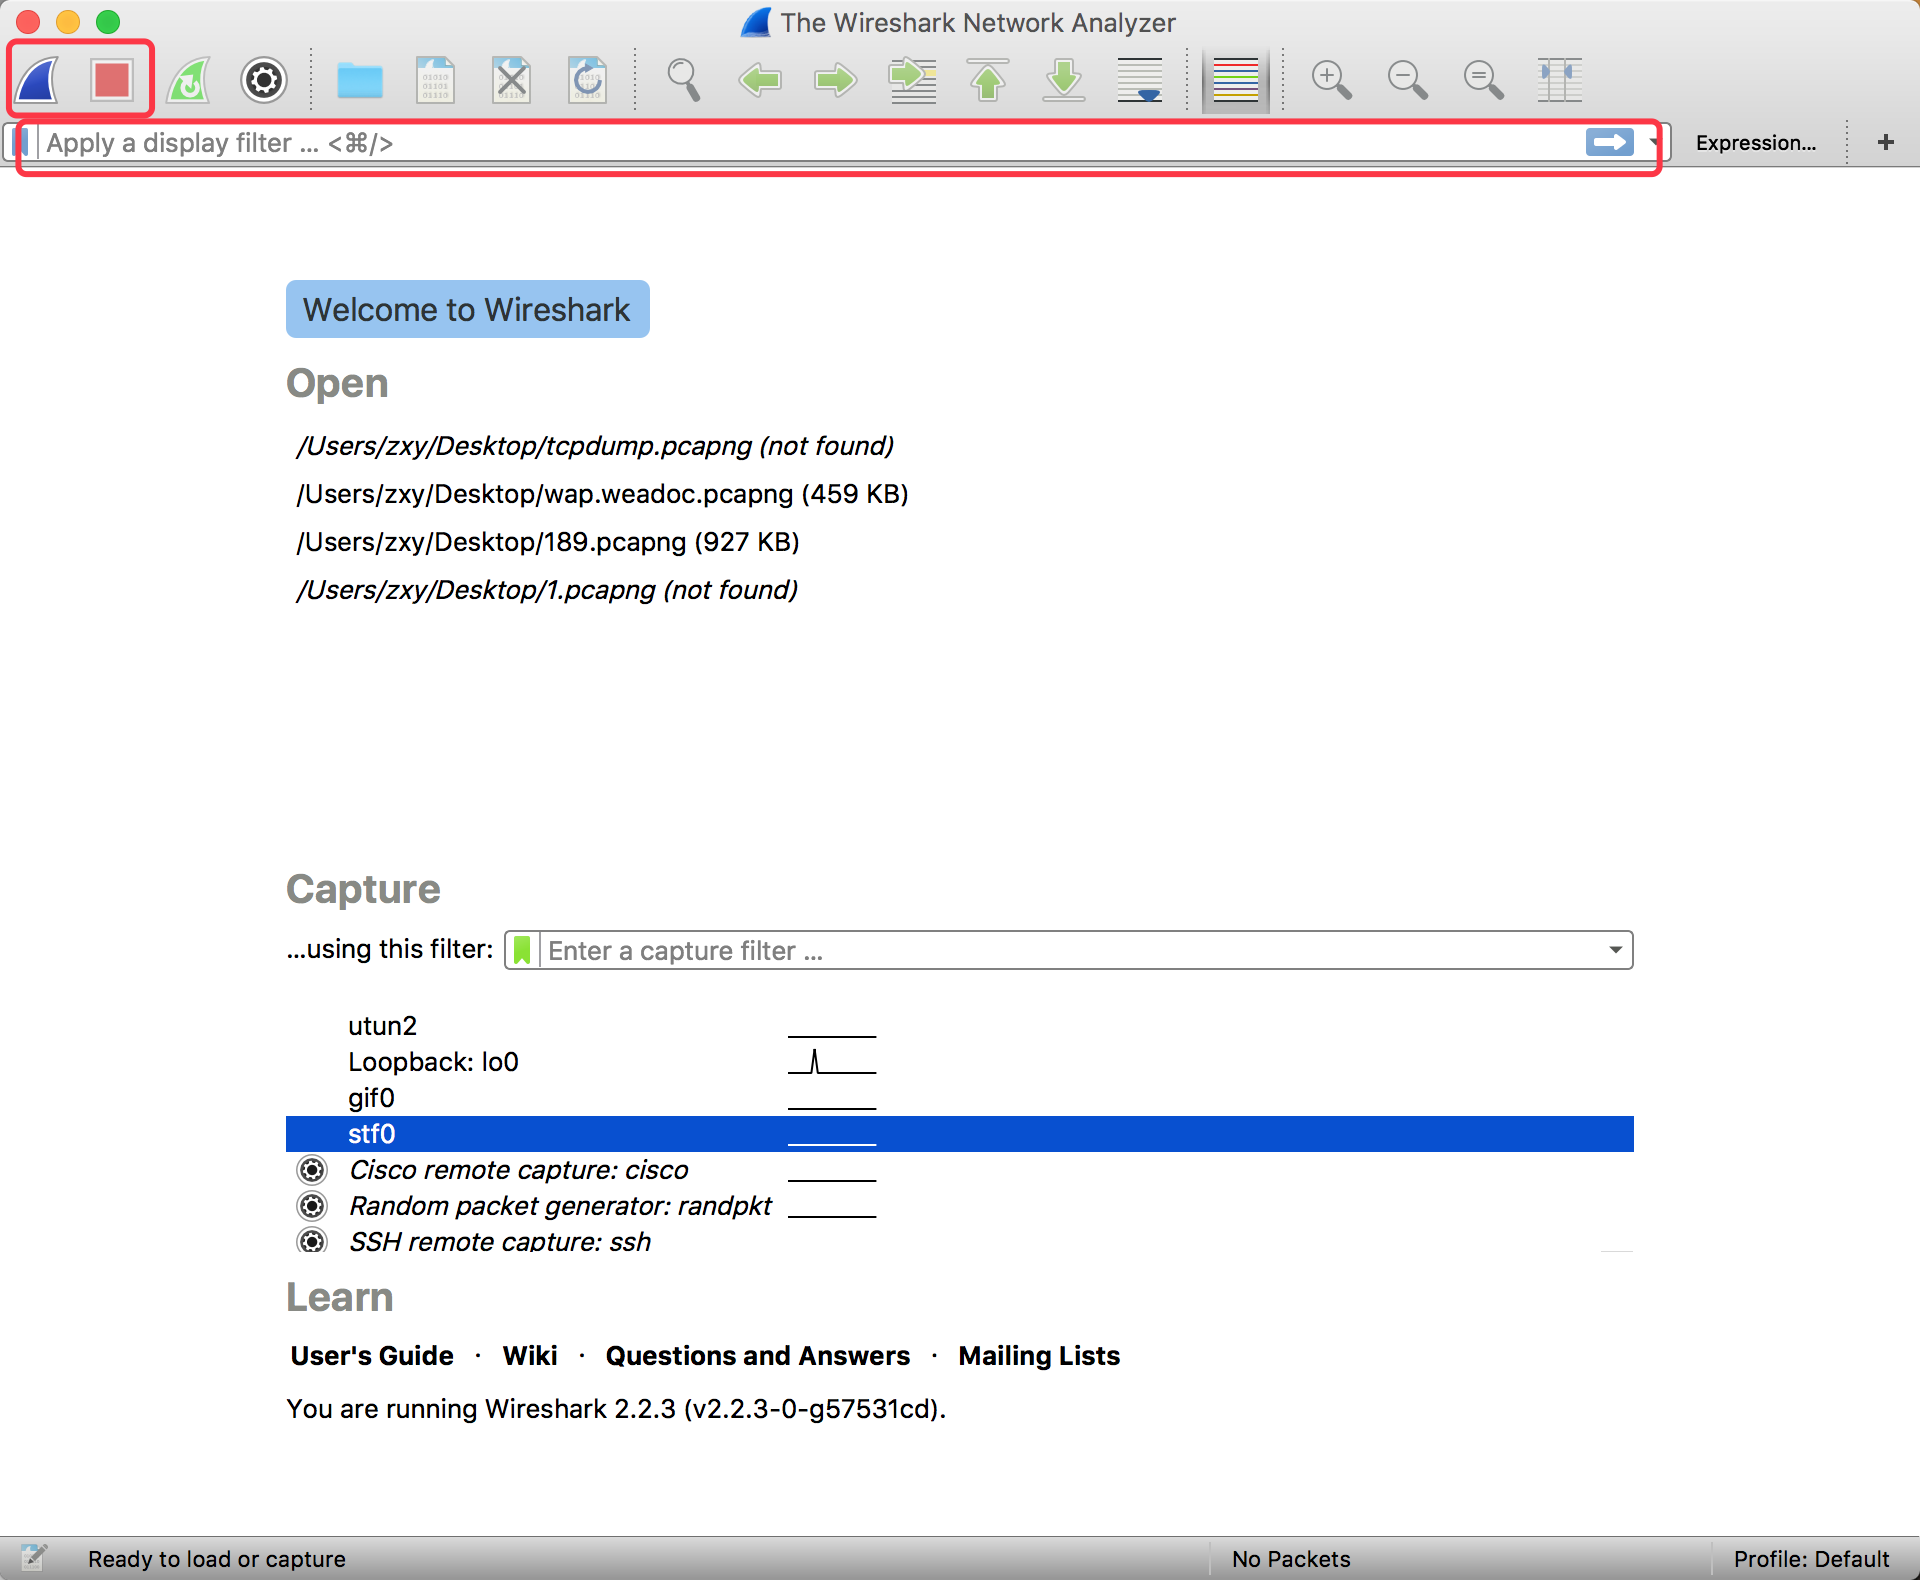Reload this capture file icon

587,80
